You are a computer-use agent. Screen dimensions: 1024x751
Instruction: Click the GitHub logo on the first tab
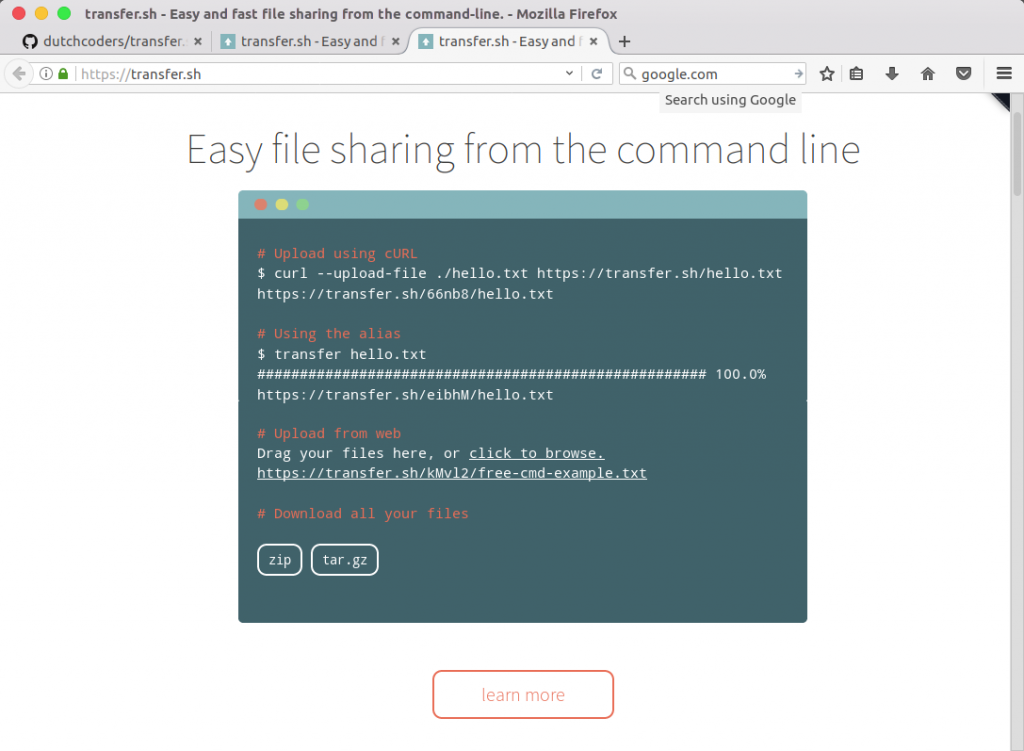tap(30, 41)
